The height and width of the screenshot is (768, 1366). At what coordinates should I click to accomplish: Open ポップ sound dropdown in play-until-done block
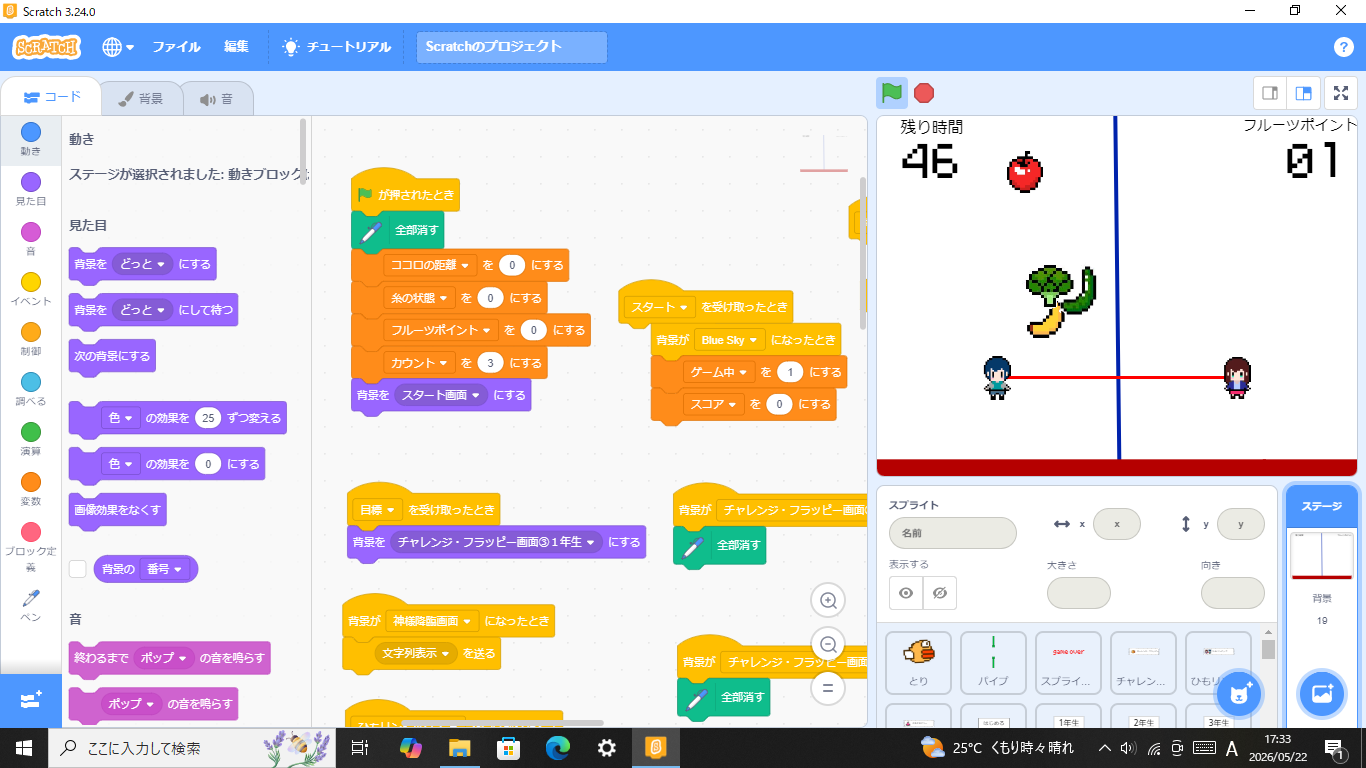click(183, 658)
